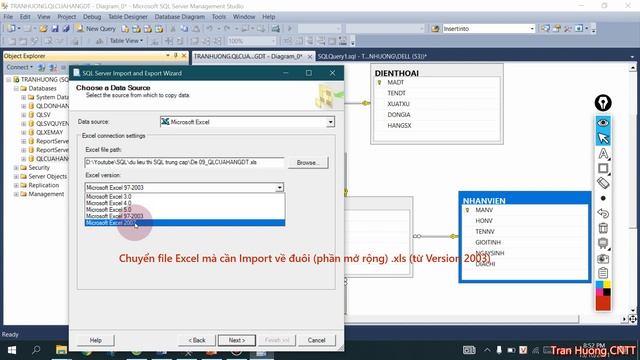
Task: Open the File menu
Action: click(8, 17)
